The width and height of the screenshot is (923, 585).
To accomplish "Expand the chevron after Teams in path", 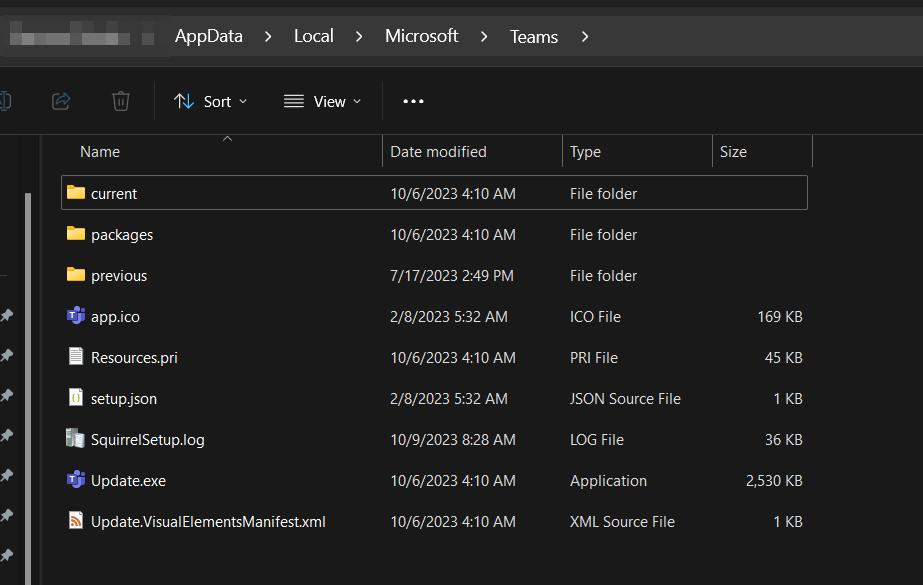I will click(x=585, y=37).
